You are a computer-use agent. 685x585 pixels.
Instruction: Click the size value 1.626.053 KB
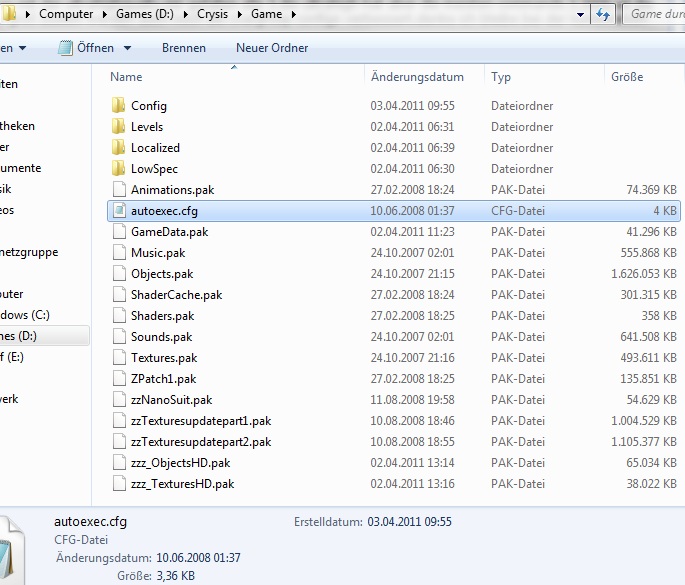(644, 273)
